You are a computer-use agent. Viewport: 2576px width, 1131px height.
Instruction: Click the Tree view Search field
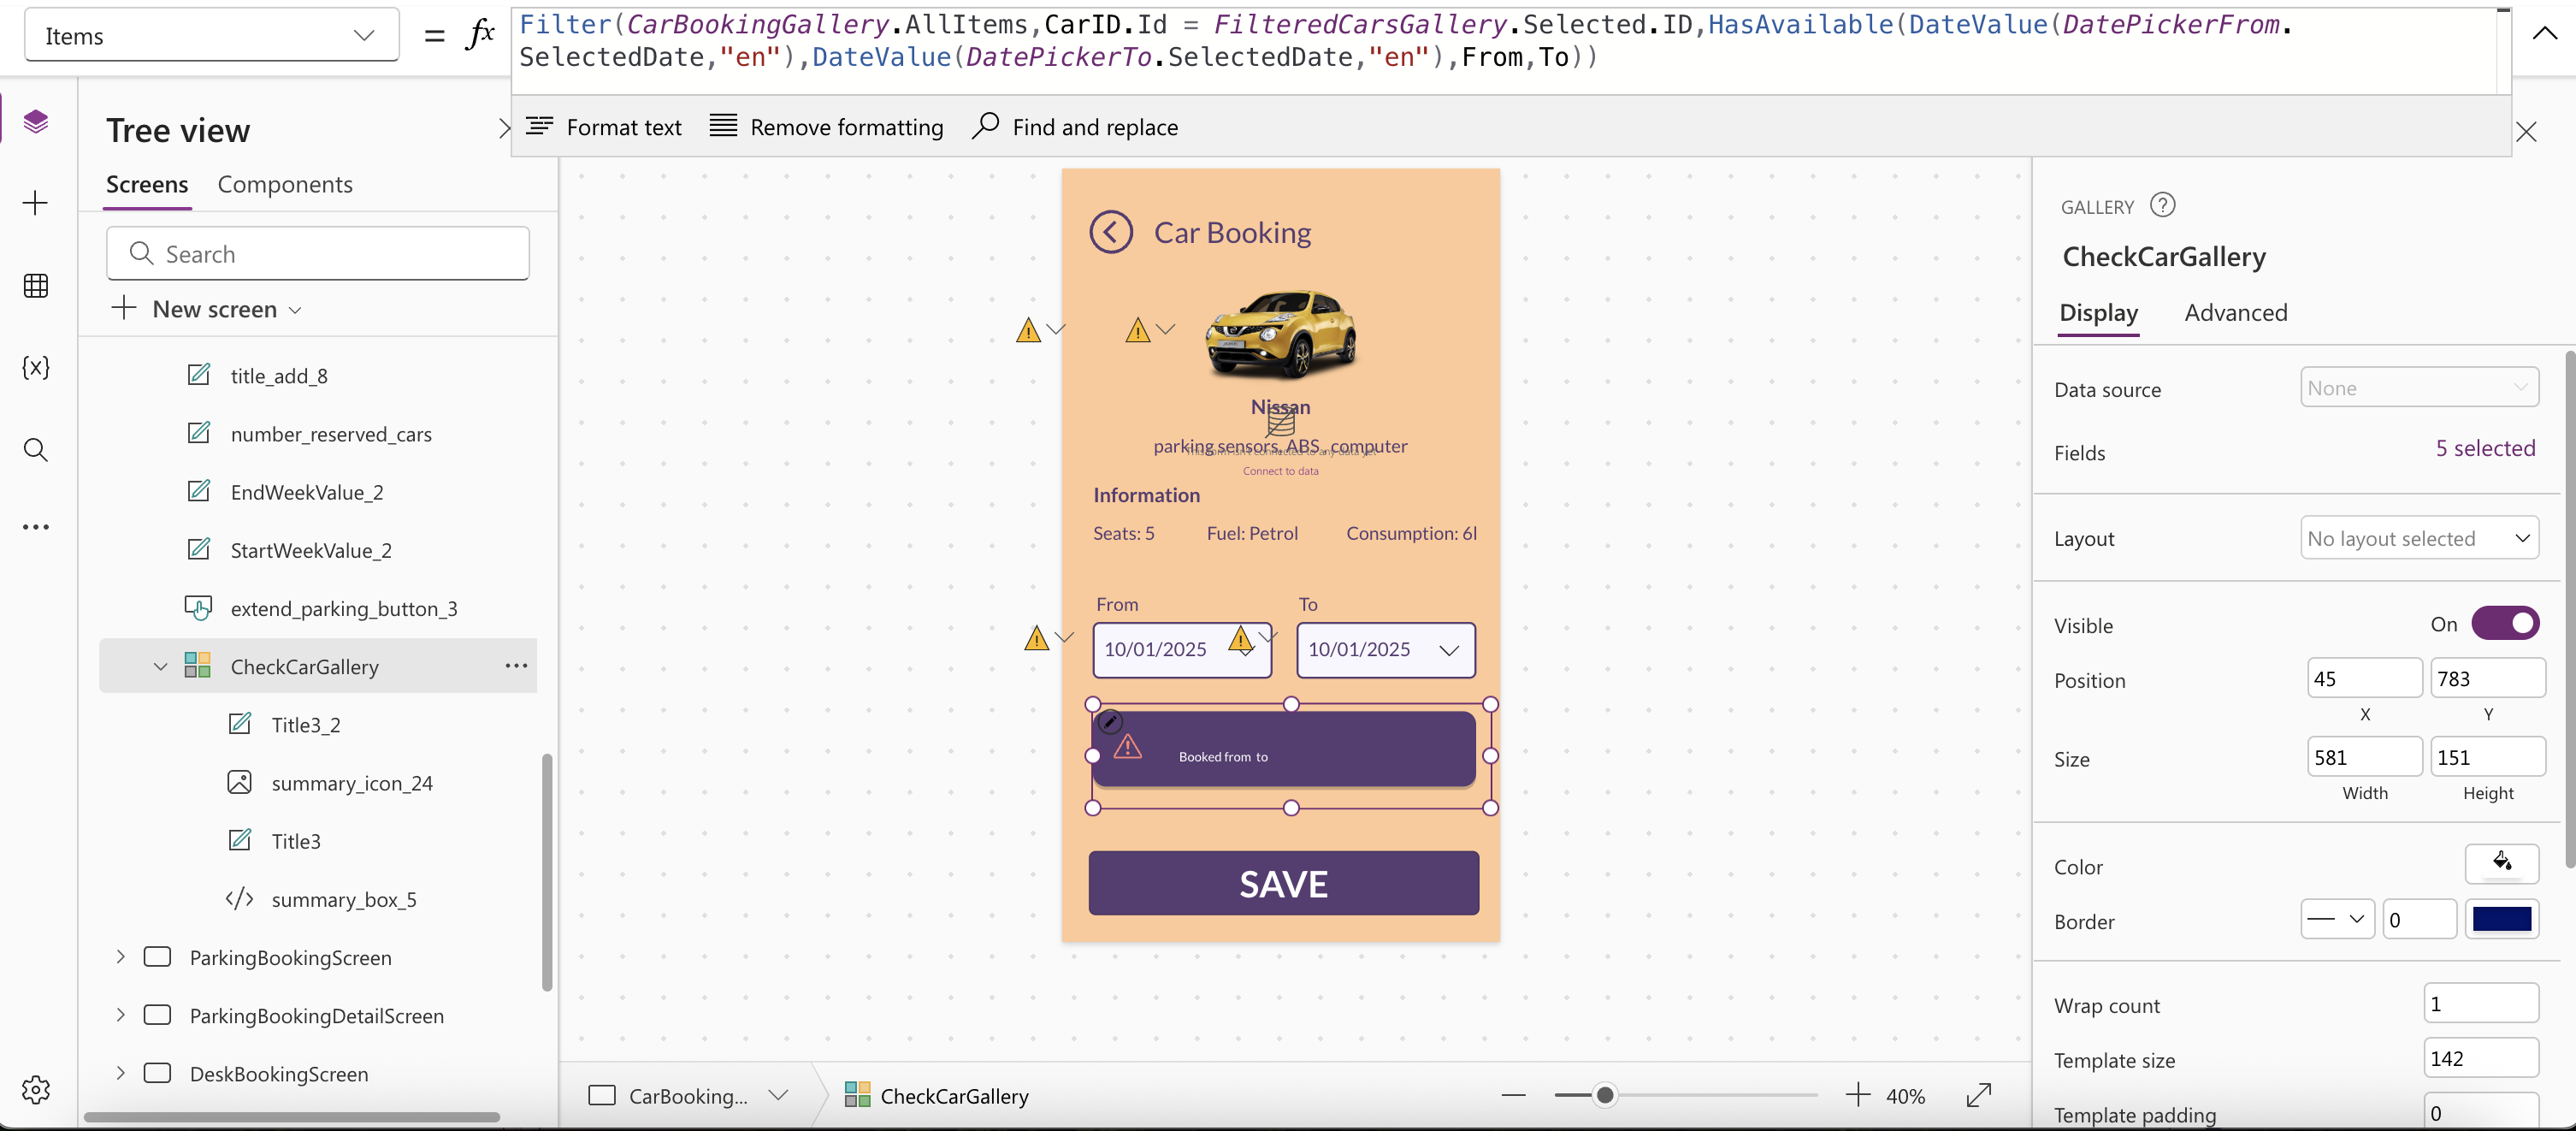click(318, 254)
